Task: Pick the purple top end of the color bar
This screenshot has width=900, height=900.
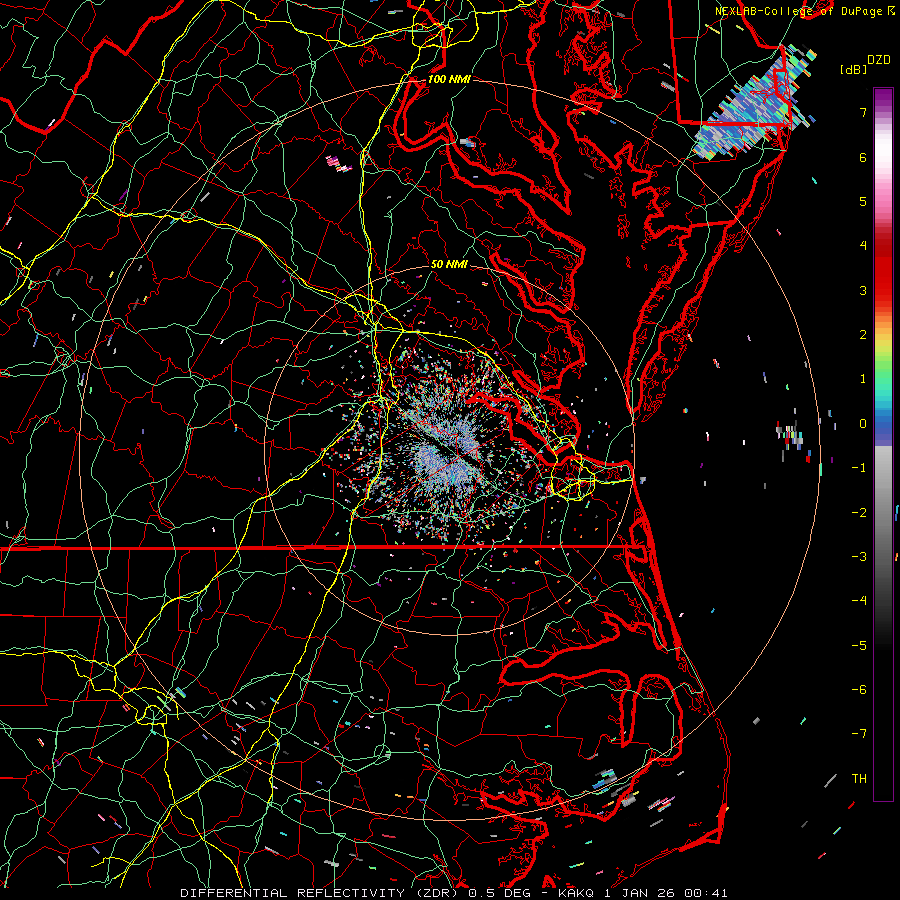Action: (x=883, y=99)
